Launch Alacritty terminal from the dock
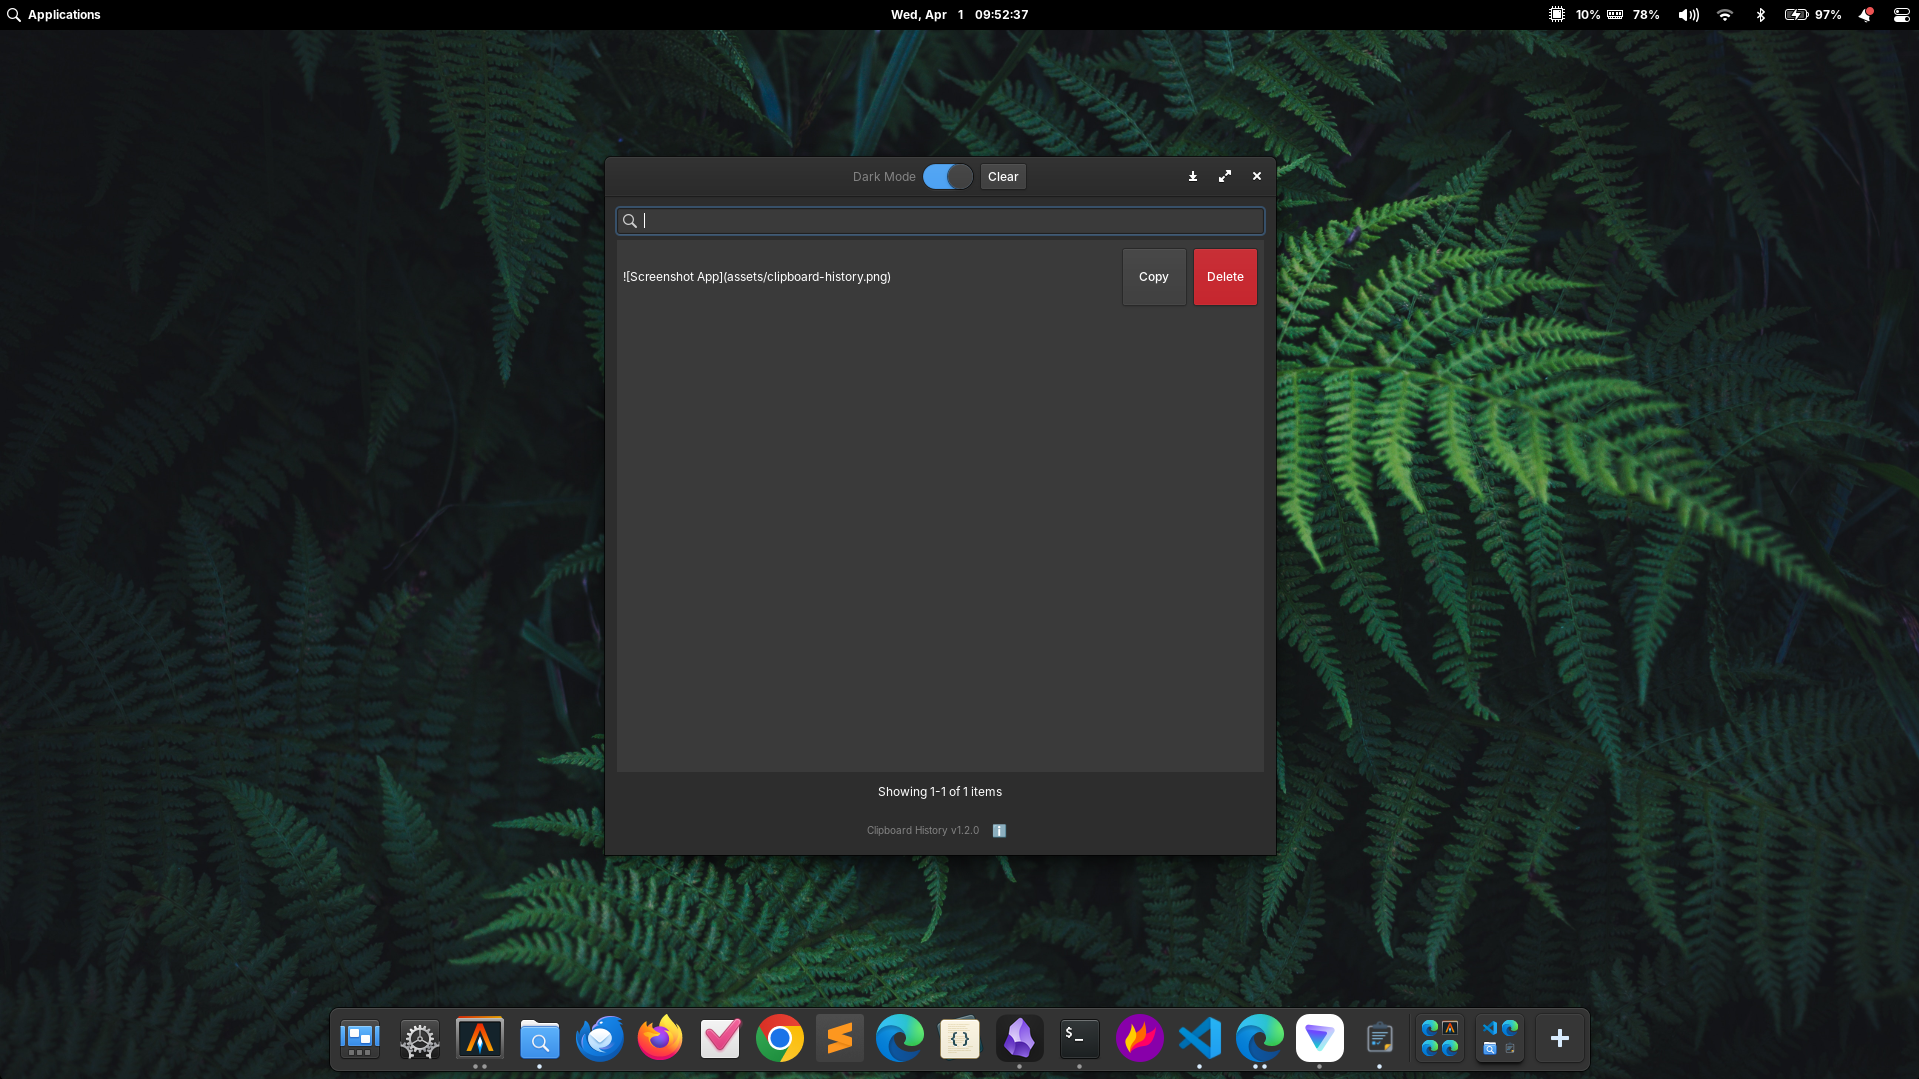This screenshot has height=1079, width=1919. [480, 1039]
